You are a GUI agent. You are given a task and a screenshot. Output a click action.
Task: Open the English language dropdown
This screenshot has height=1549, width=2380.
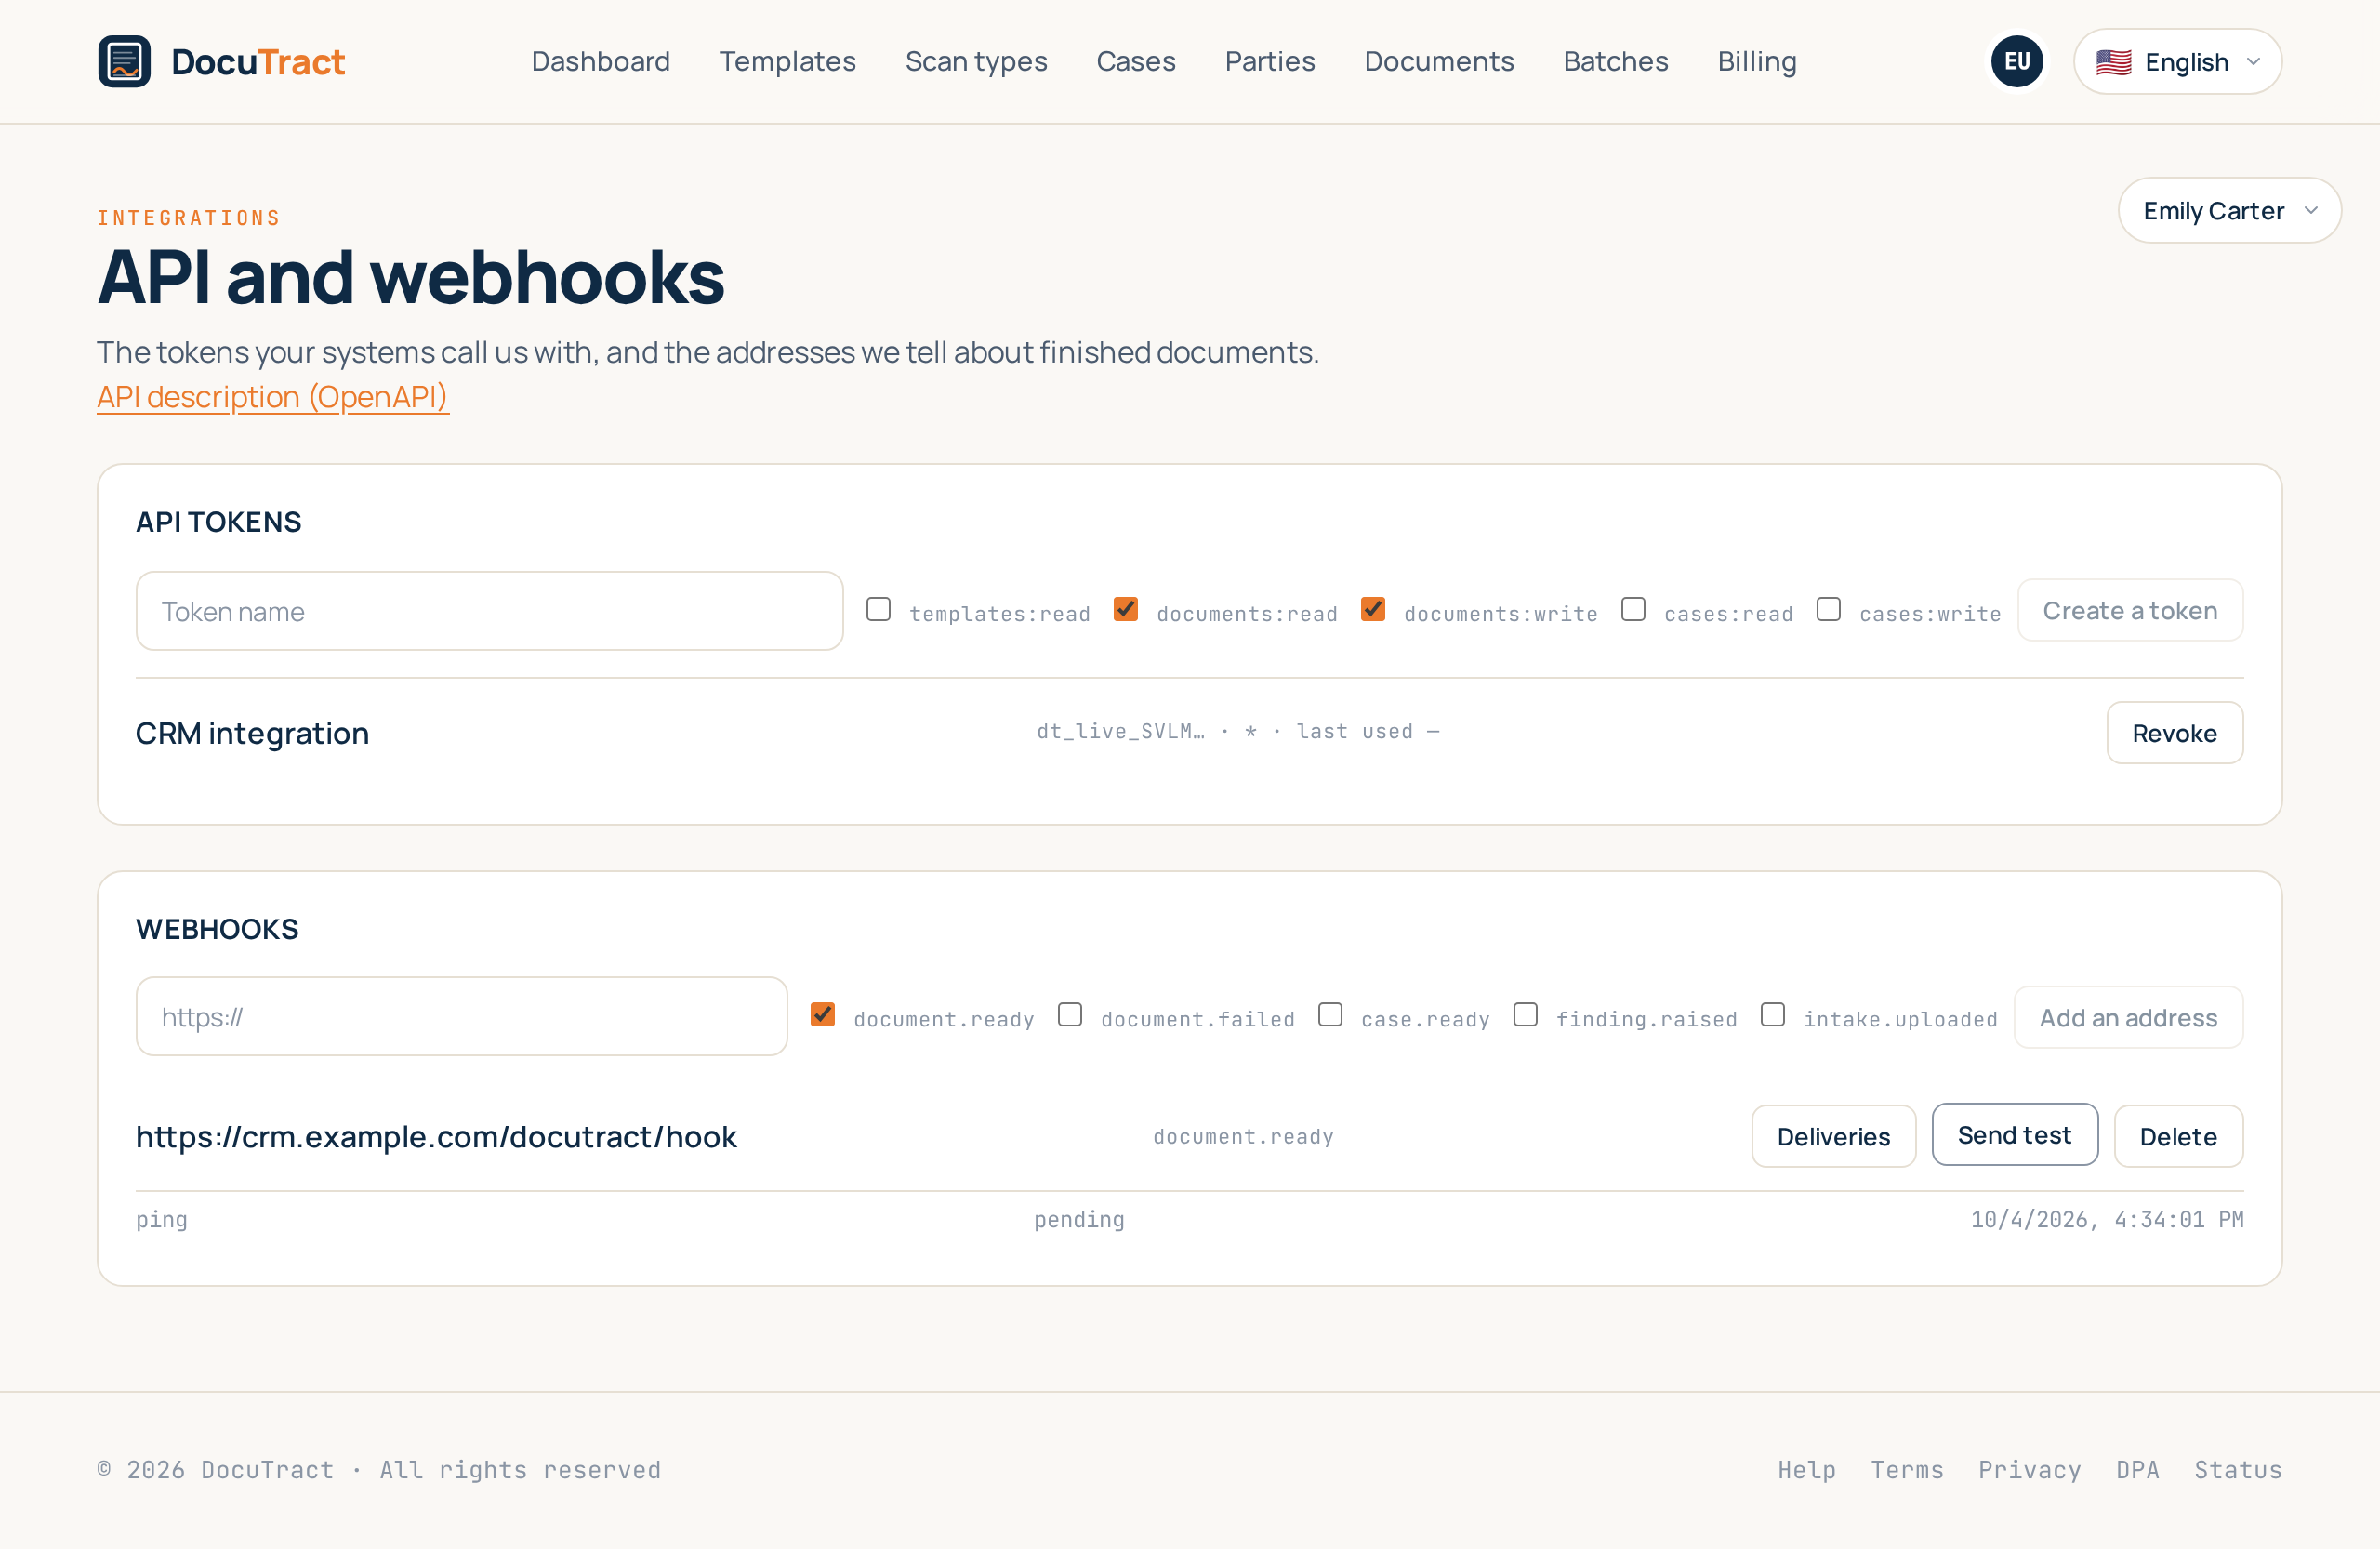2177,62
